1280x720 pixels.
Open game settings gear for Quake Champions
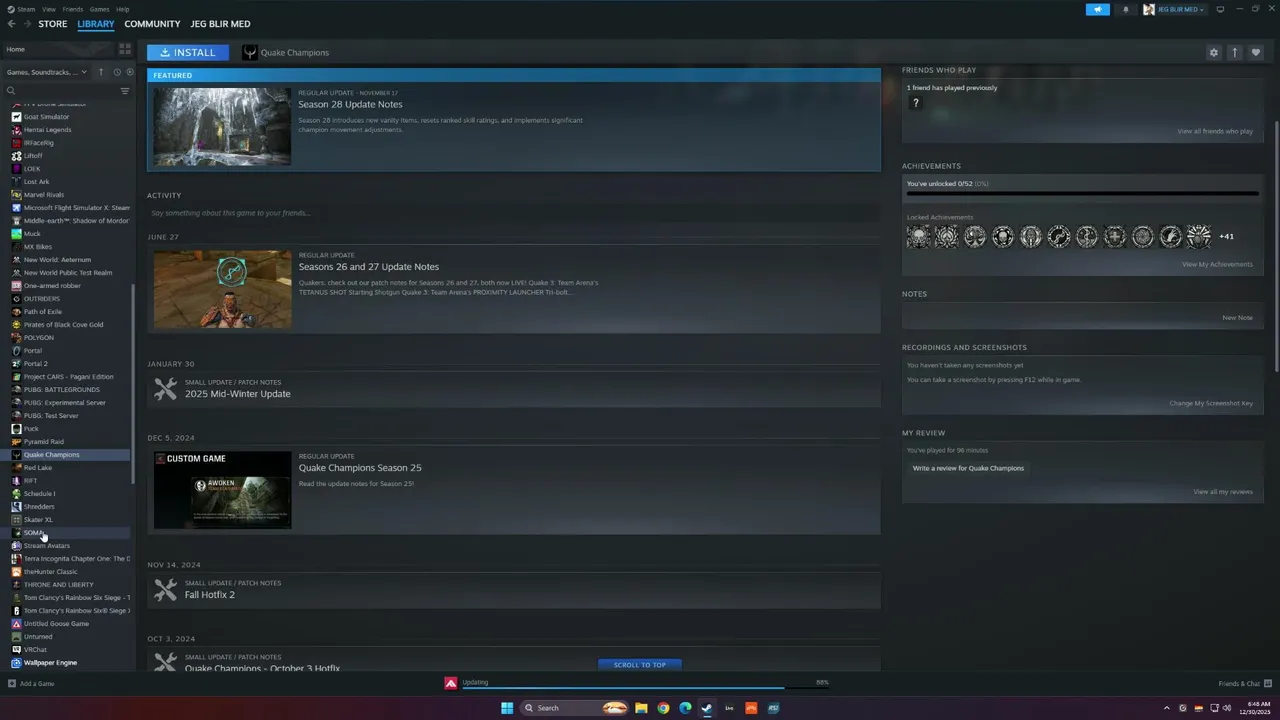[1214, 53]
